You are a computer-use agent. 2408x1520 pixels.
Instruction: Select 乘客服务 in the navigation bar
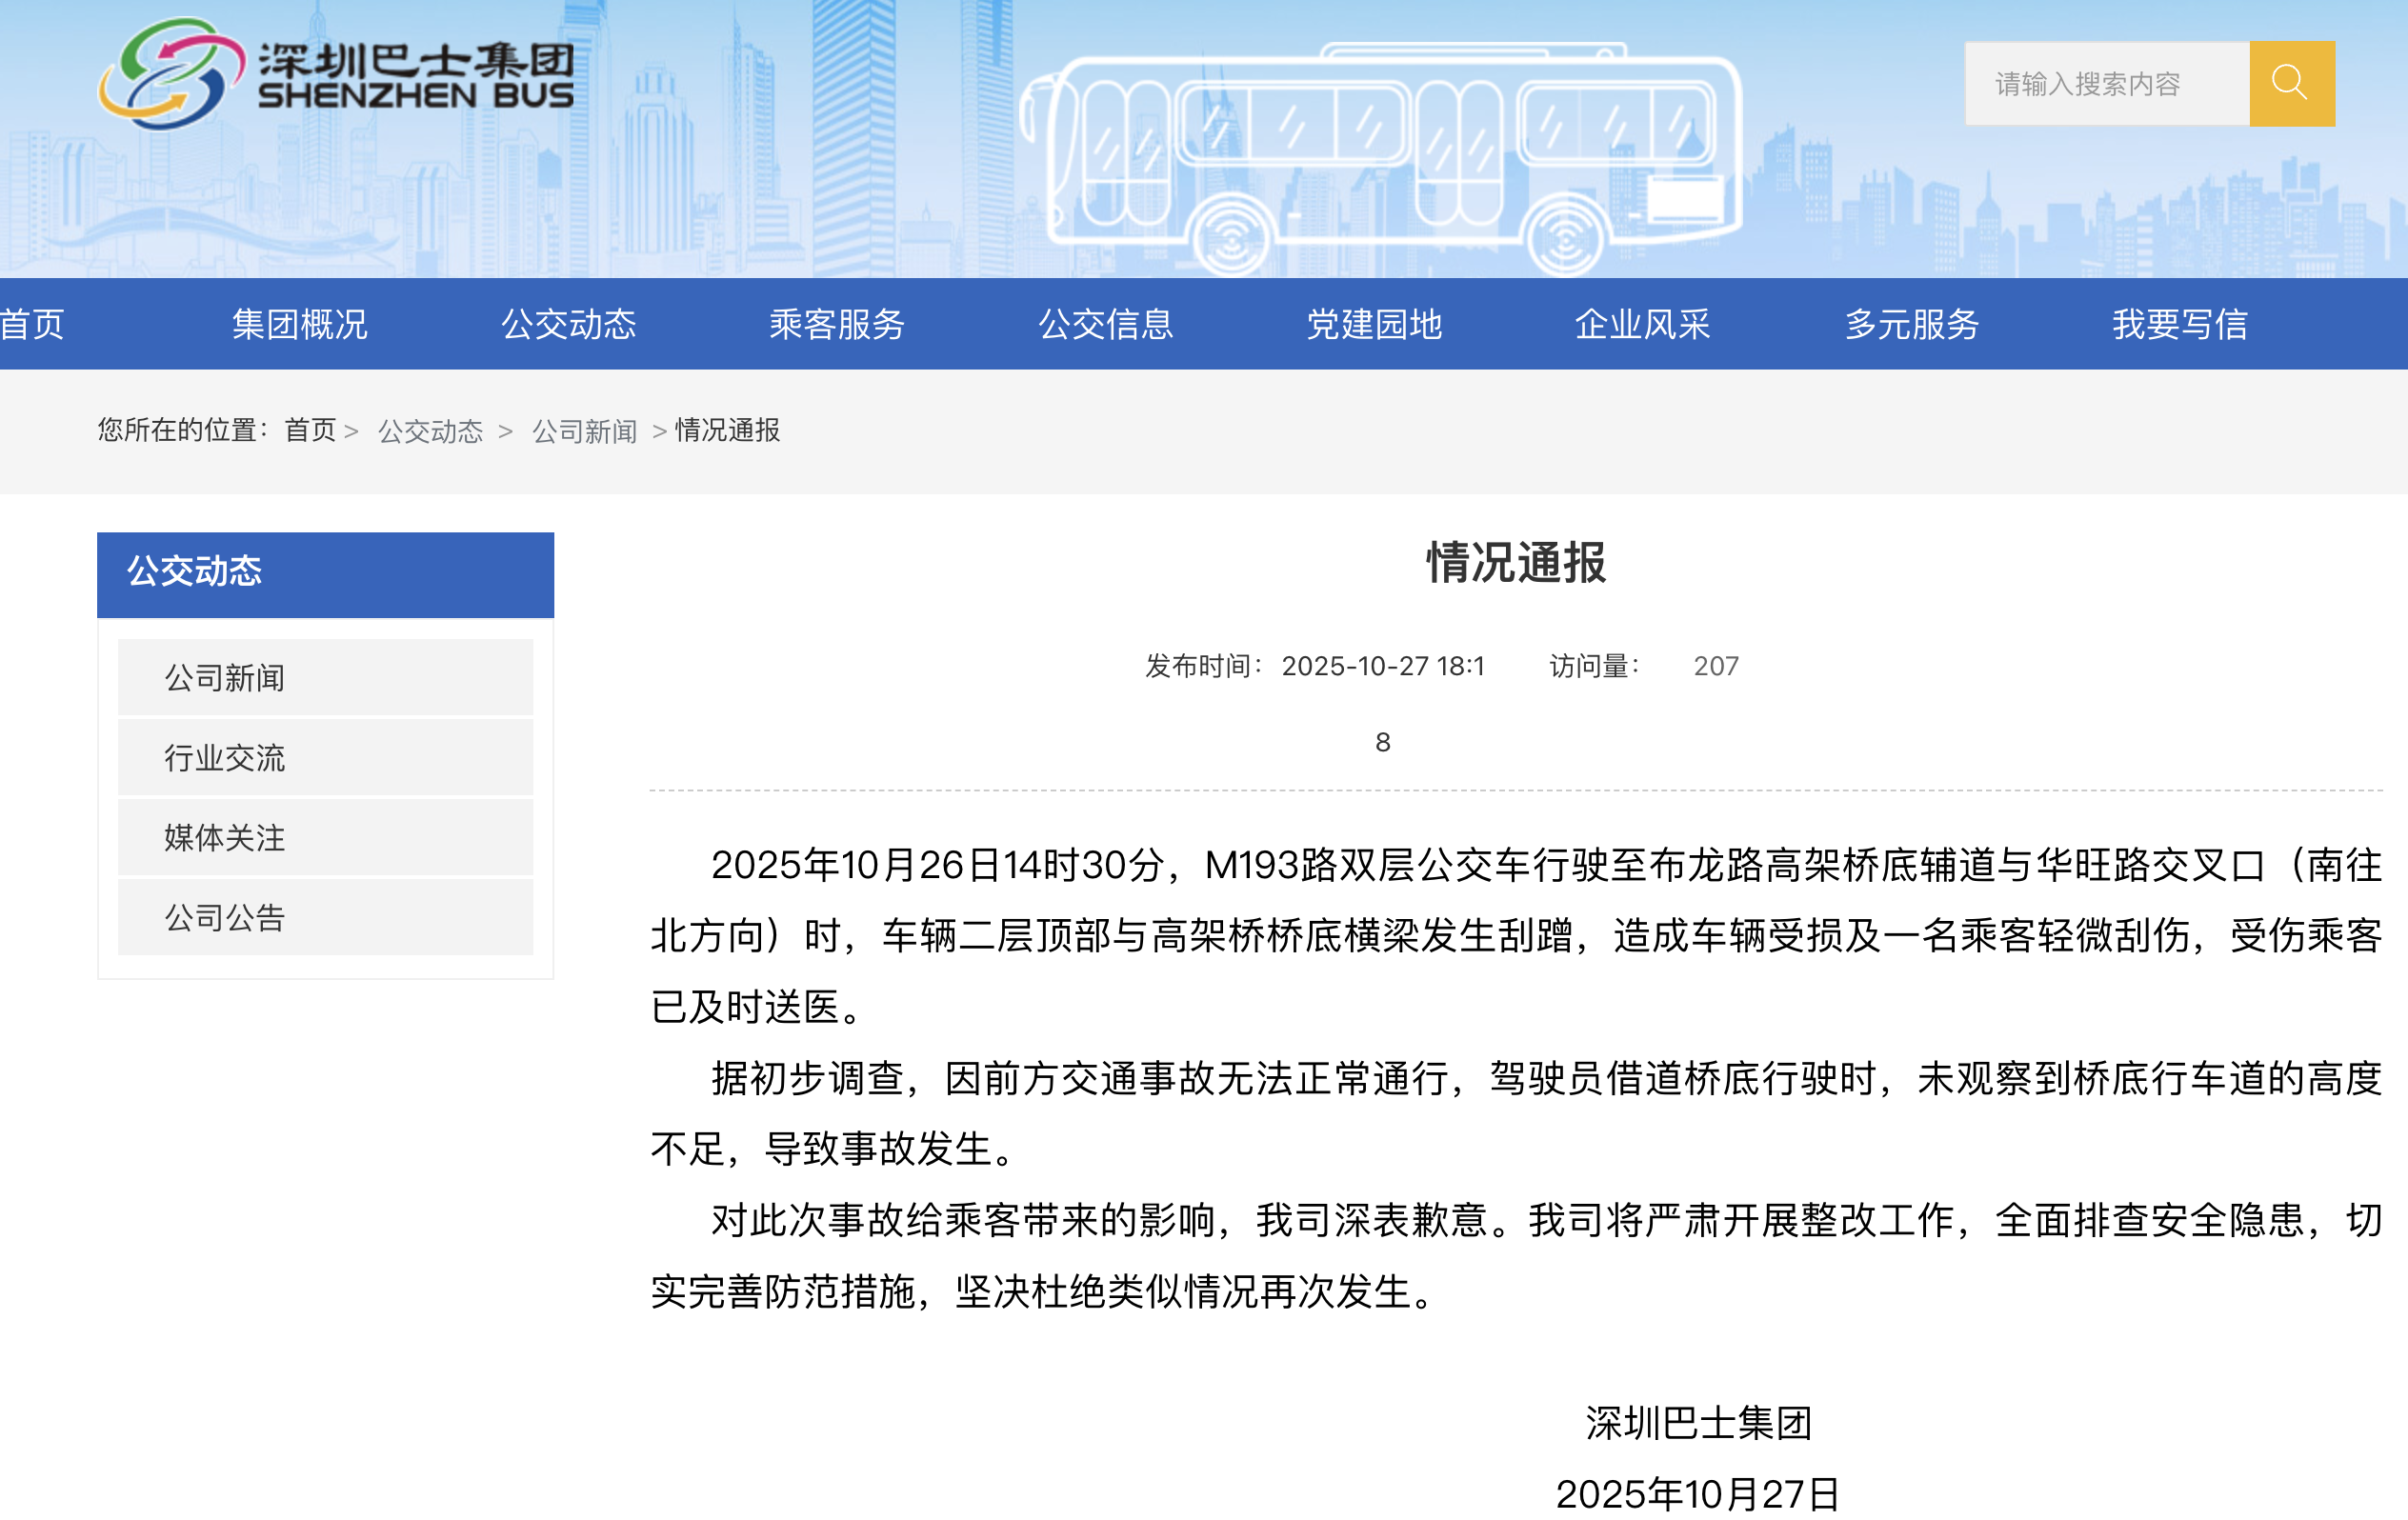(x=839, y=323)
